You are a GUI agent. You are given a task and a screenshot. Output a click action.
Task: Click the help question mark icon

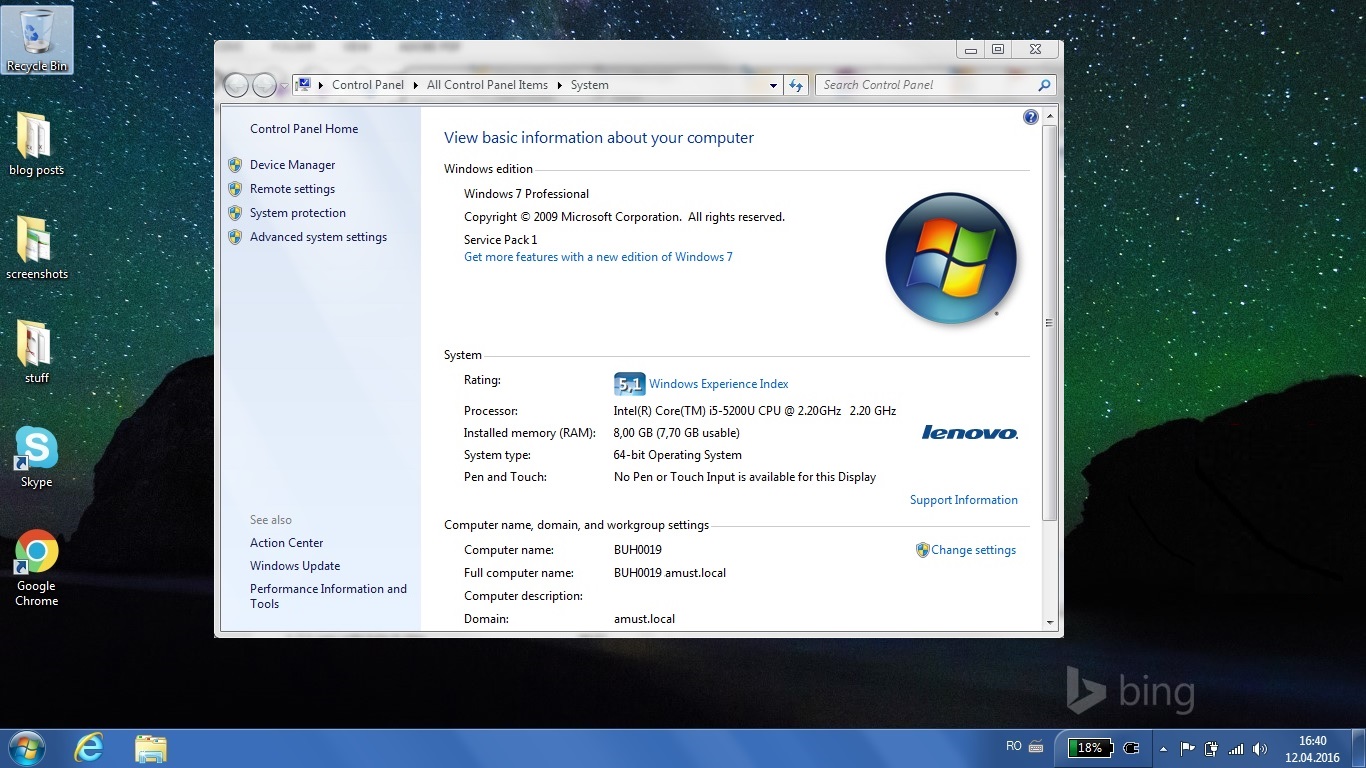[x=1031, y=117]
